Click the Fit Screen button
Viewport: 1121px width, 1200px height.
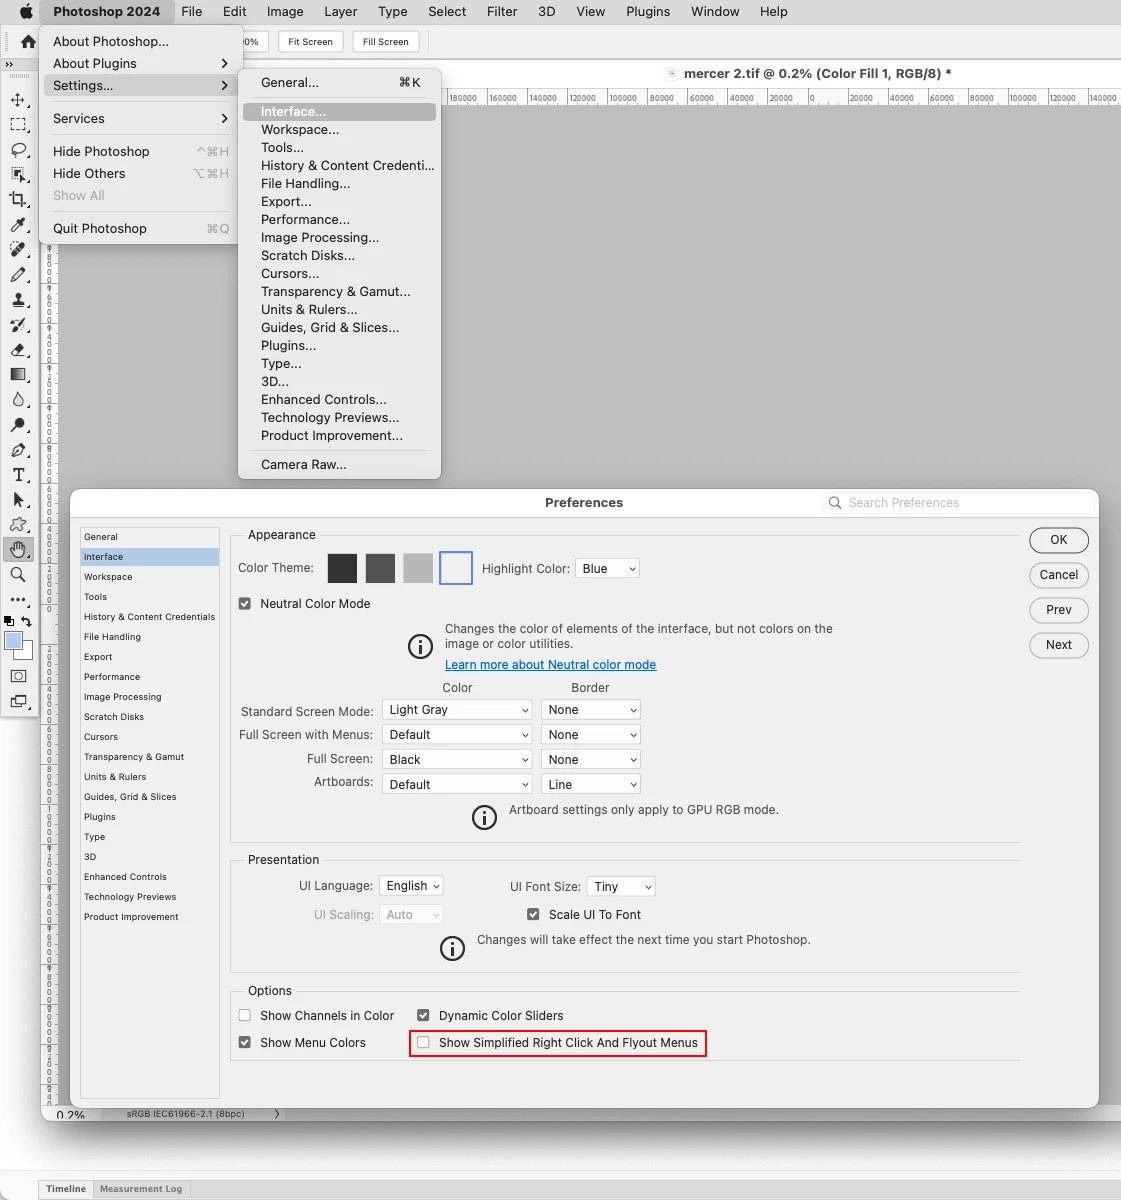310,42
